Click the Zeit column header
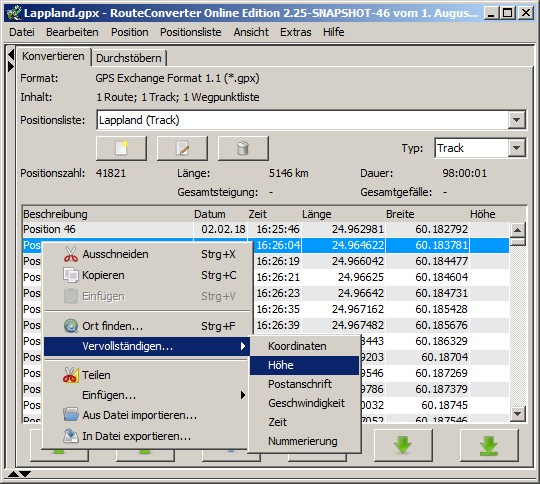The image size is (540, 484). (x=274, y=214)
